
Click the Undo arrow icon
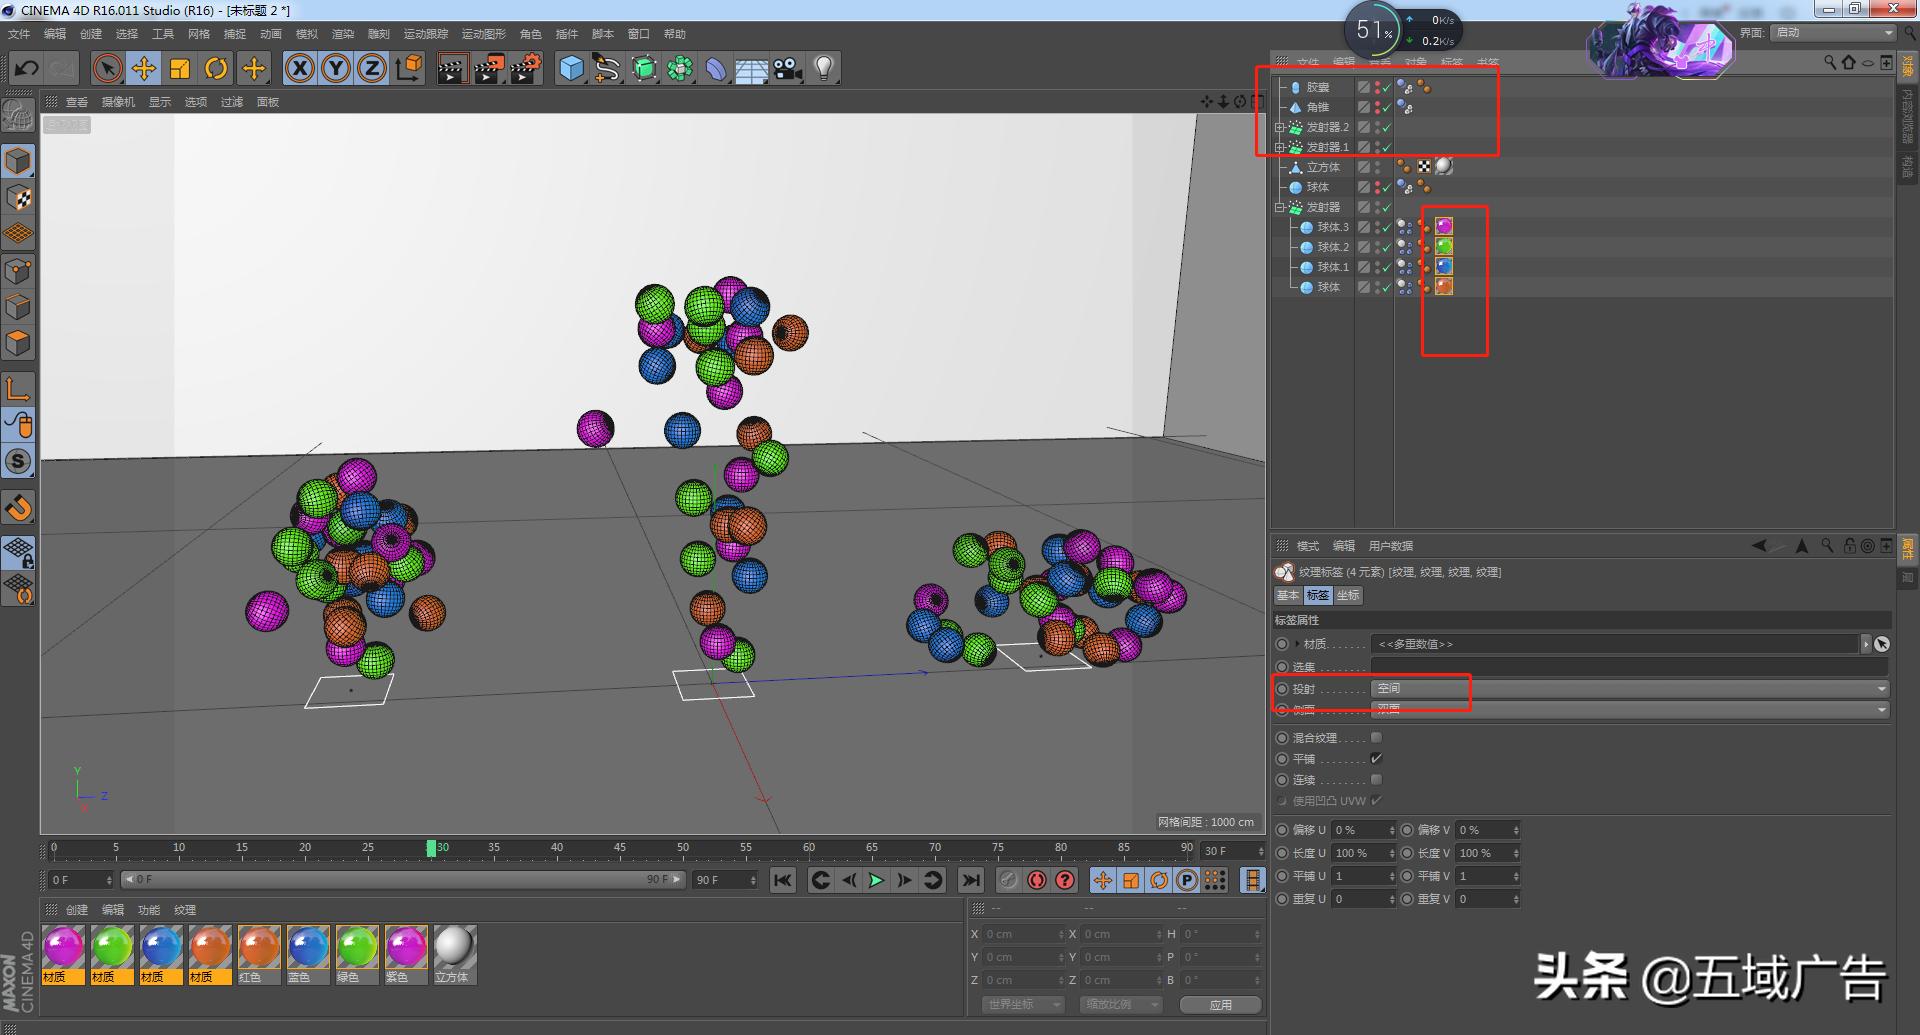27,69
